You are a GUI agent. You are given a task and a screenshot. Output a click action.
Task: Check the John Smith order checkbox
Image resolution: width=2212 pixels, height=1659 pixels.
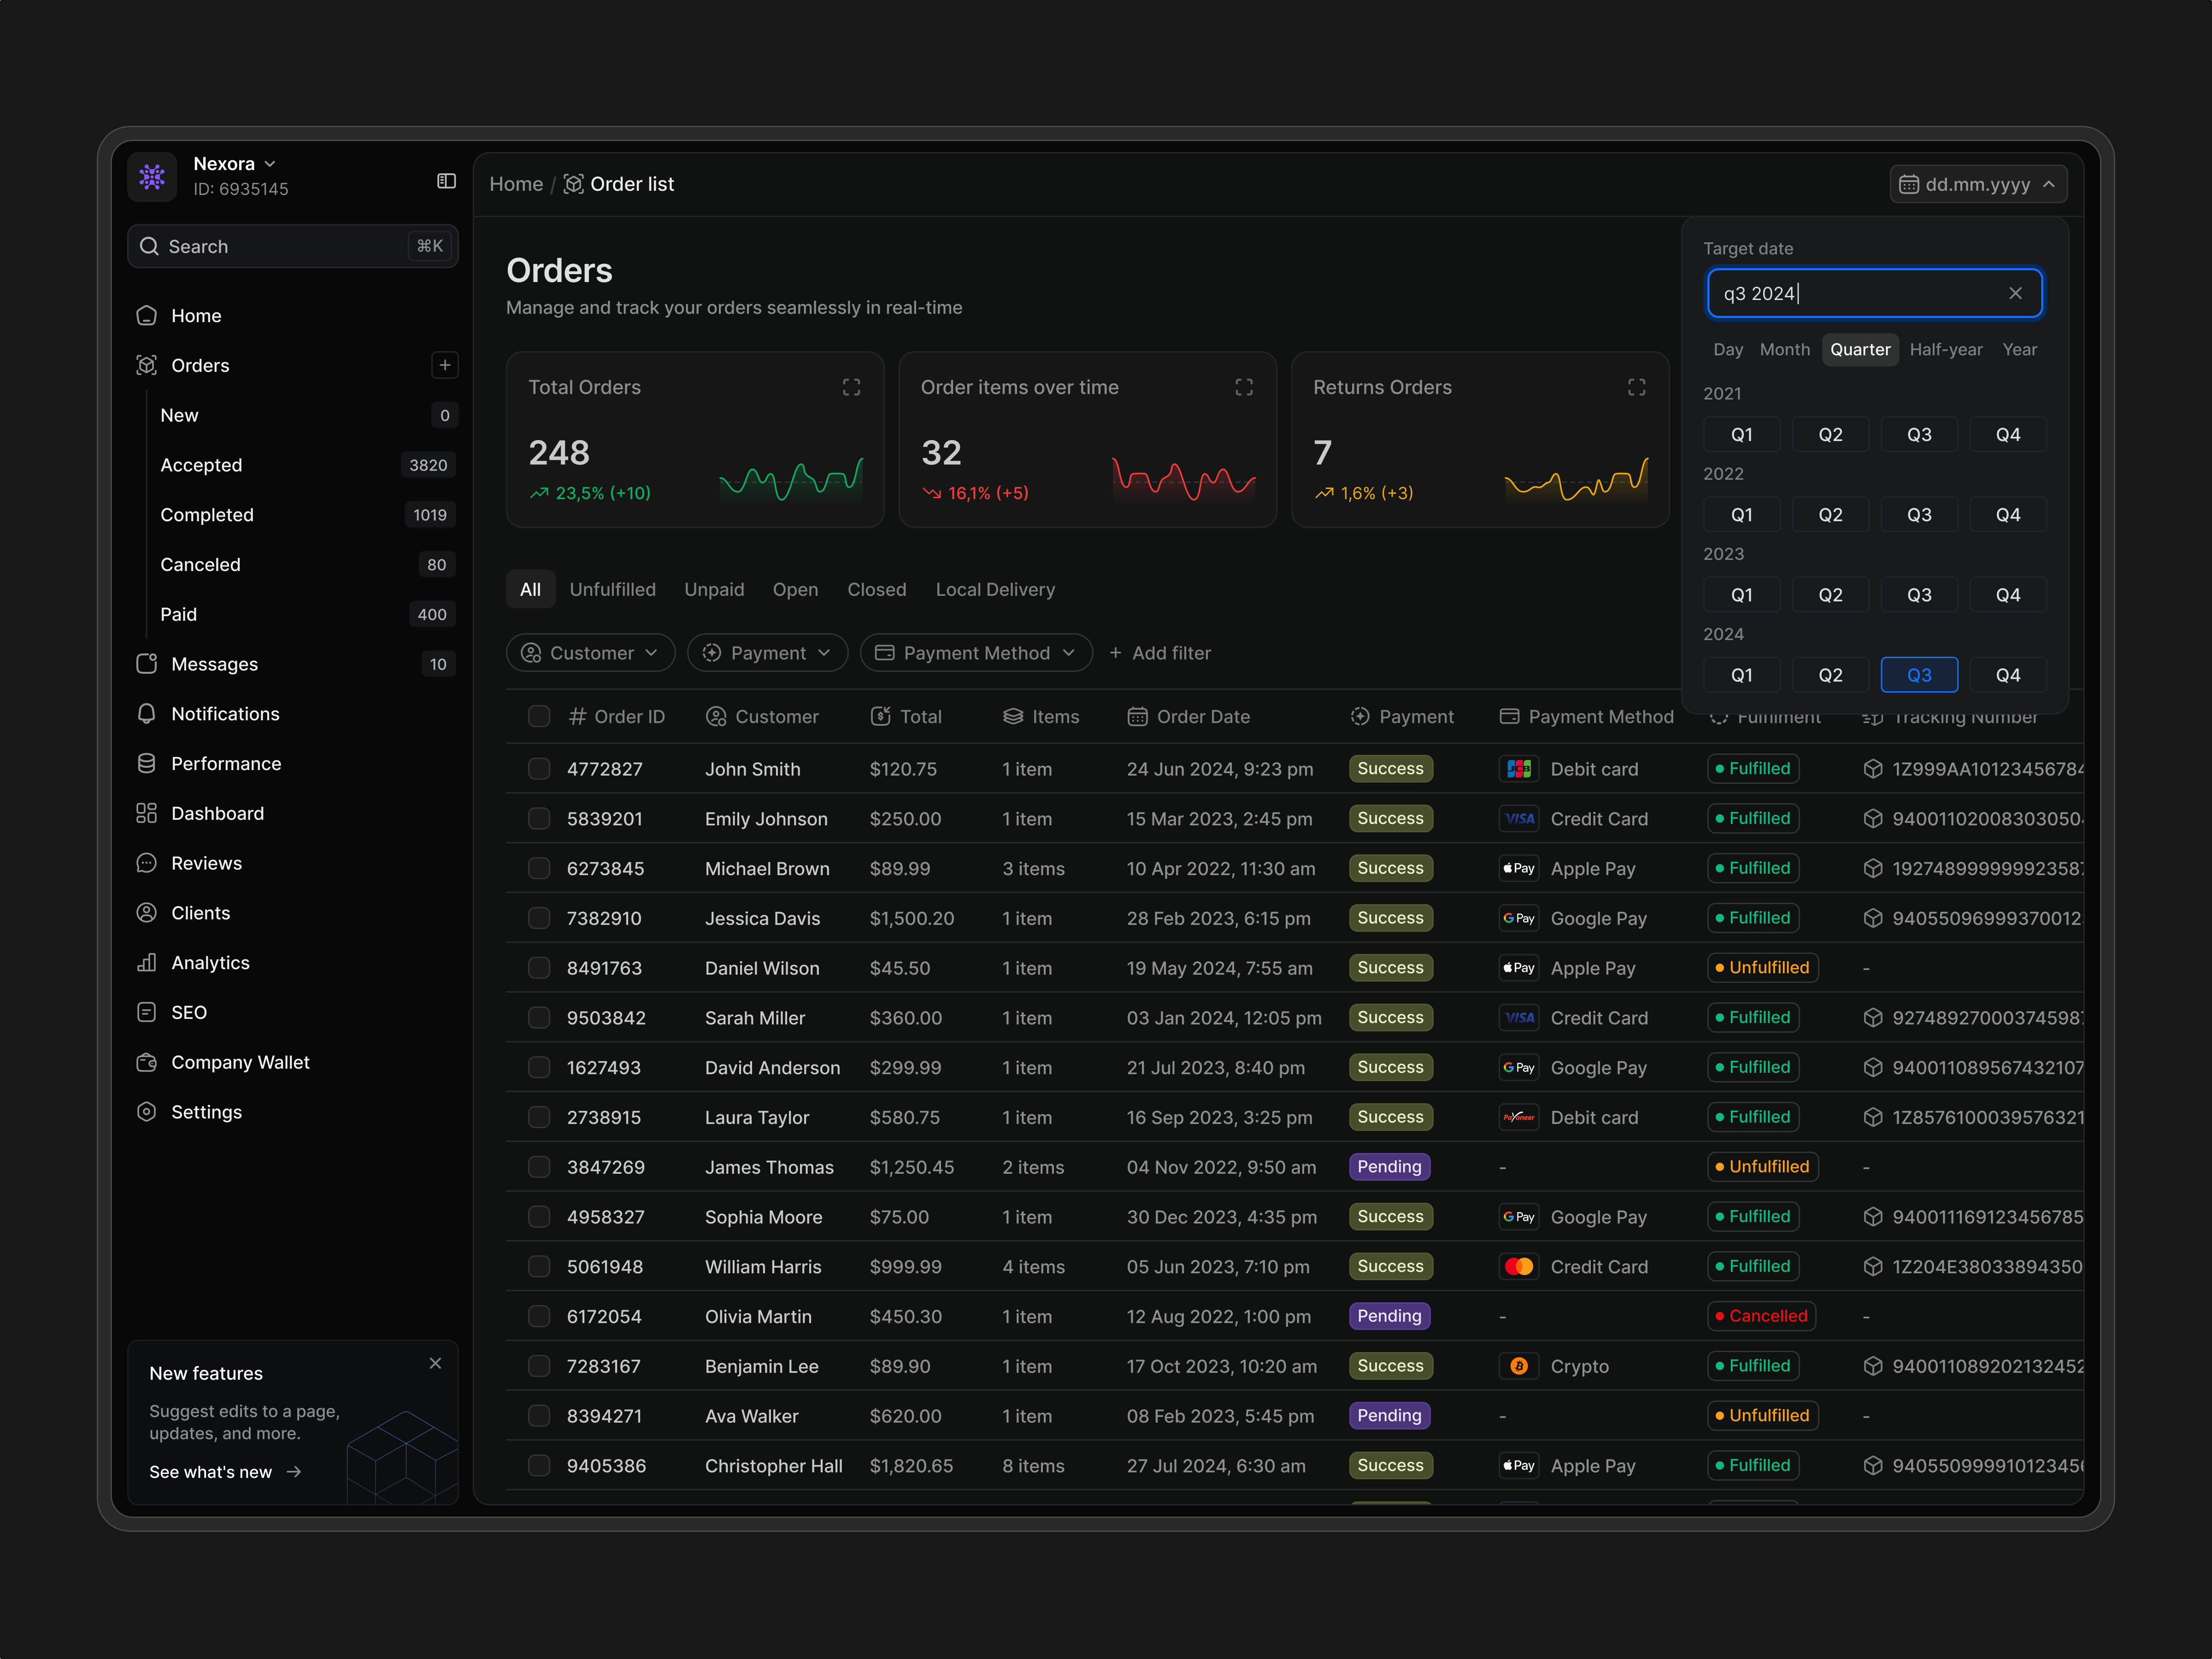(539, 769)
